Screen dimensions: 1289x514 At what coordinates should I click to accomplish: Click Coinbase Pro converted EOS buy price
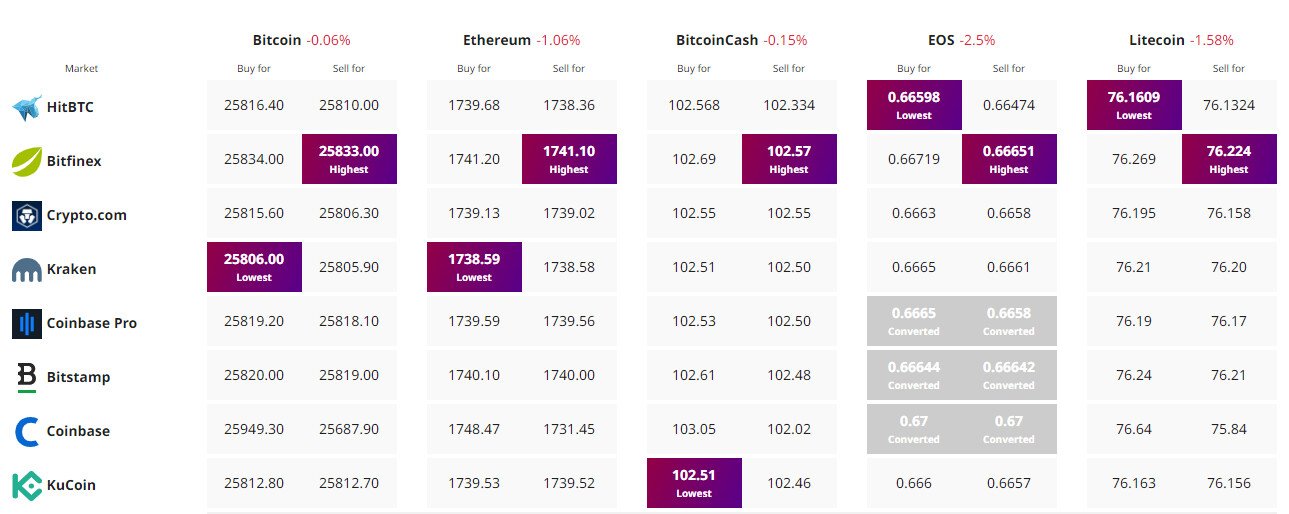914,321
